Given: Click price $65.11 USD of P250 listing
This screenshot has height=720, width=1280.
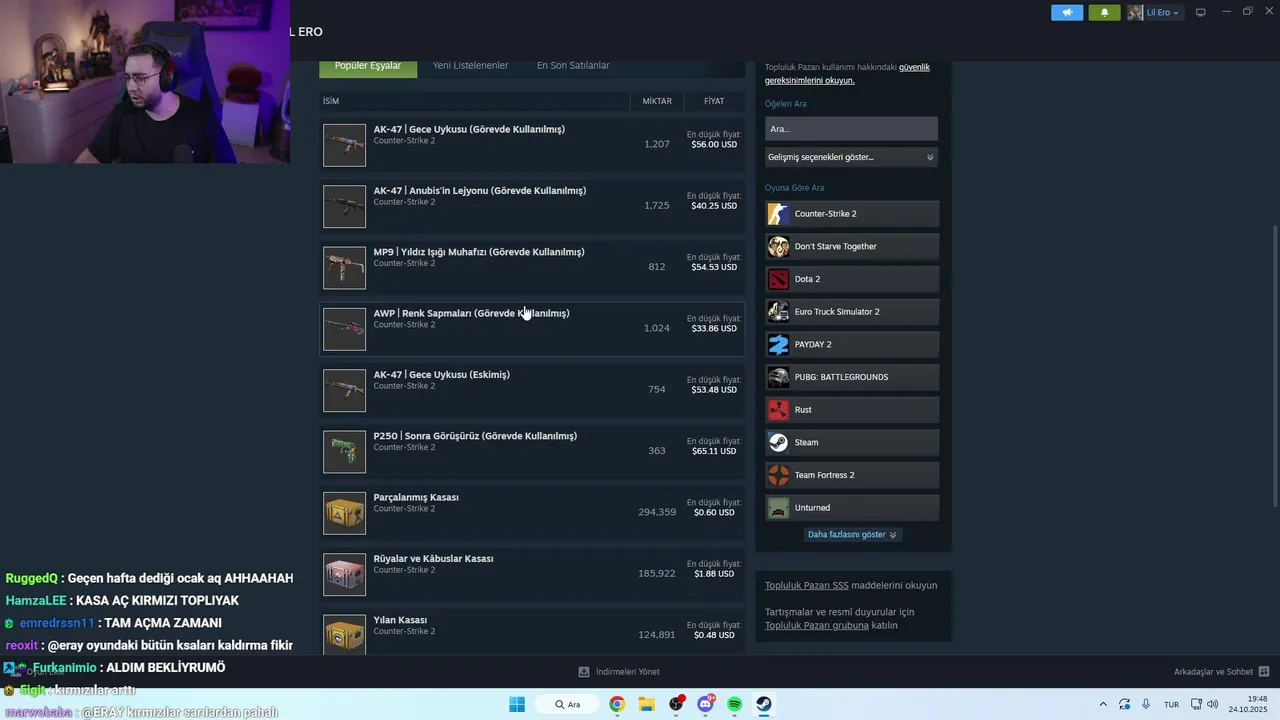Looking at the screenshot, I should pos(714,451).
